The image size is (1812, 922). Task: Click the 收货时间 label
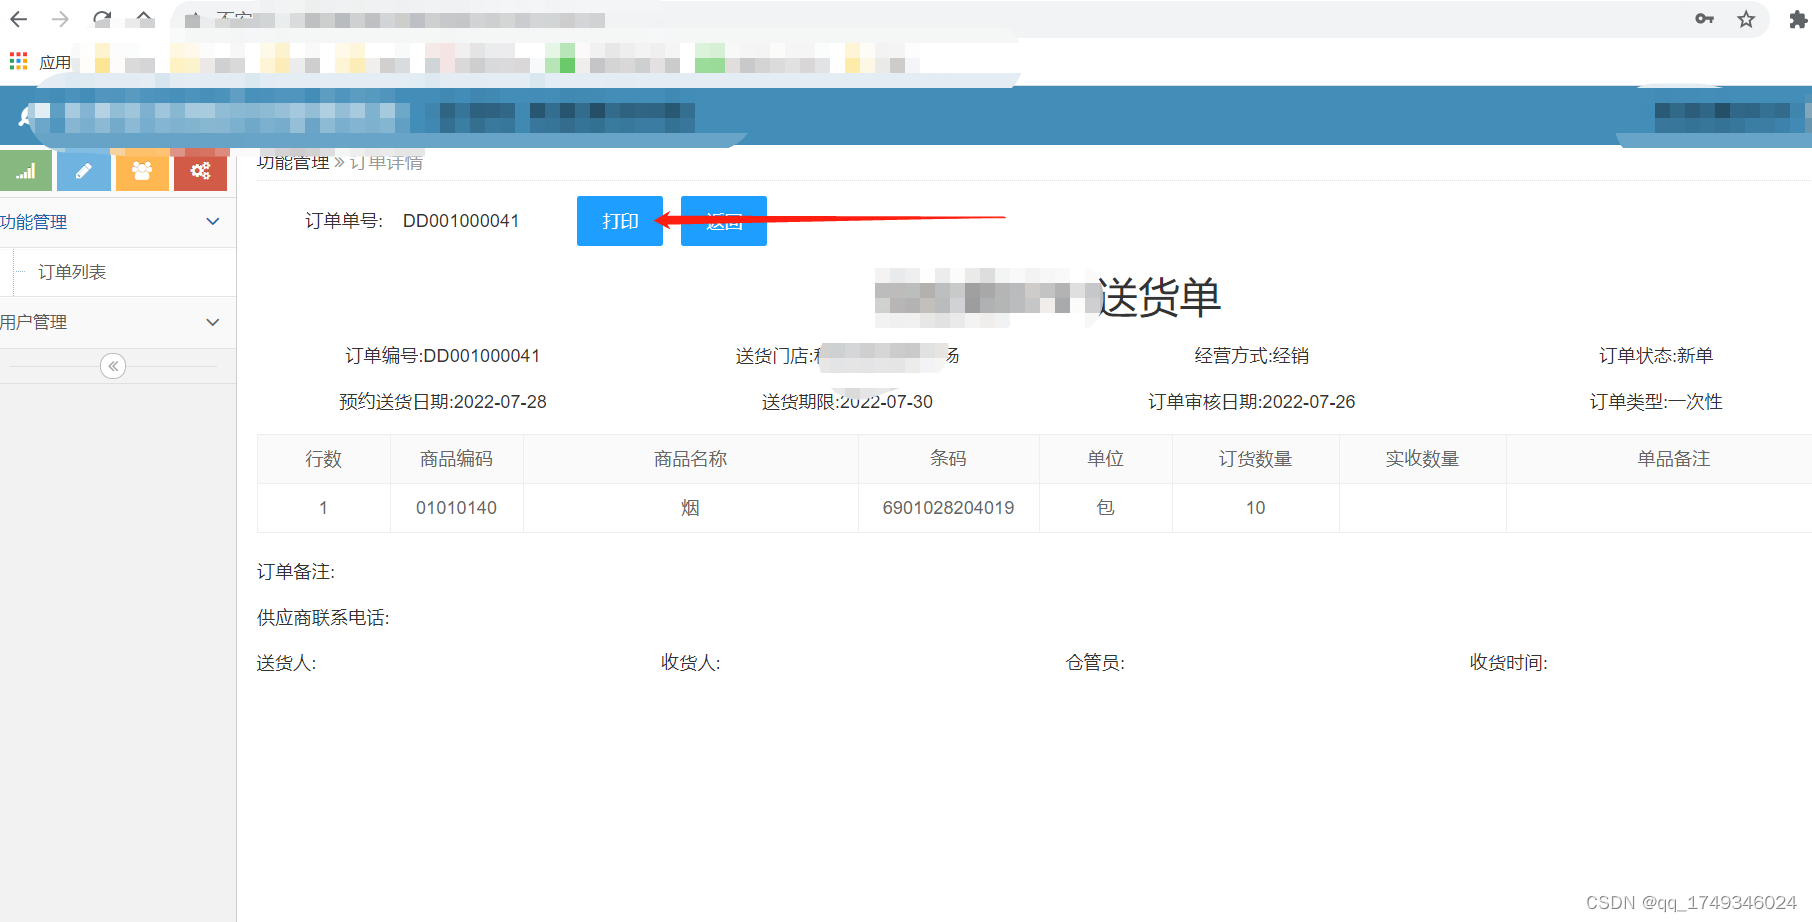coord(1509,663)
